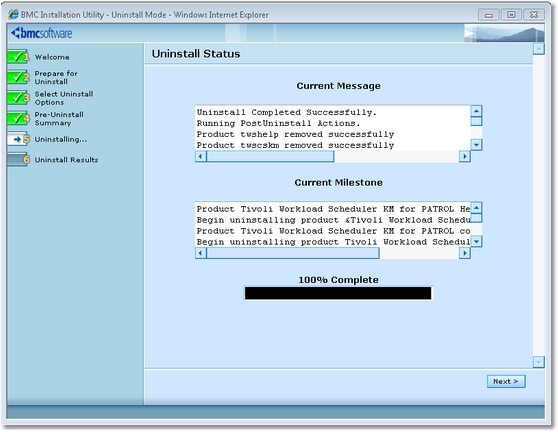Click down arrow of Current Milestone scrollbar
The image size is (558, 432).
(476, 241)
